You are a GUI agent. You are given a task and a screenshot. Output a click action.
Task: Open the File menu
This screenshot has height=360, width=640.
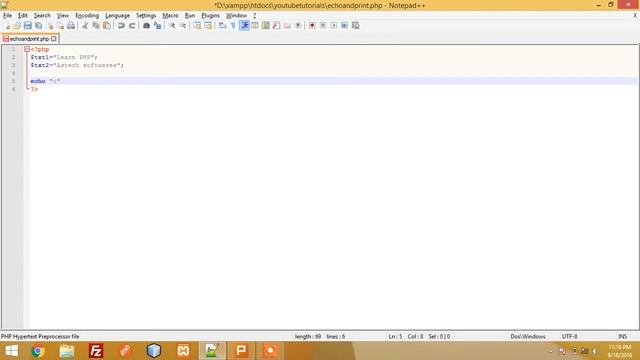pos(7,16)
